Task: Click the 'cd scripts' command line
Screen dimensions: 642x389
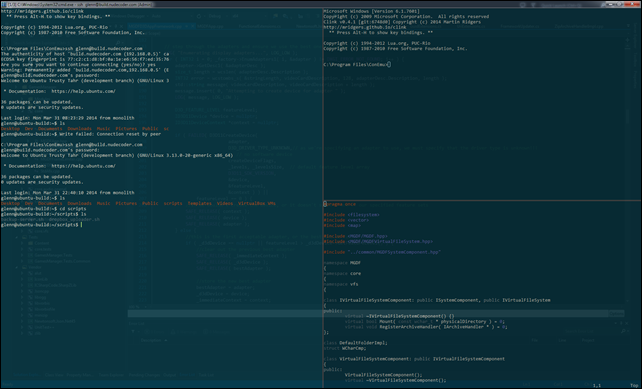Action: click(x=44, y=209)
